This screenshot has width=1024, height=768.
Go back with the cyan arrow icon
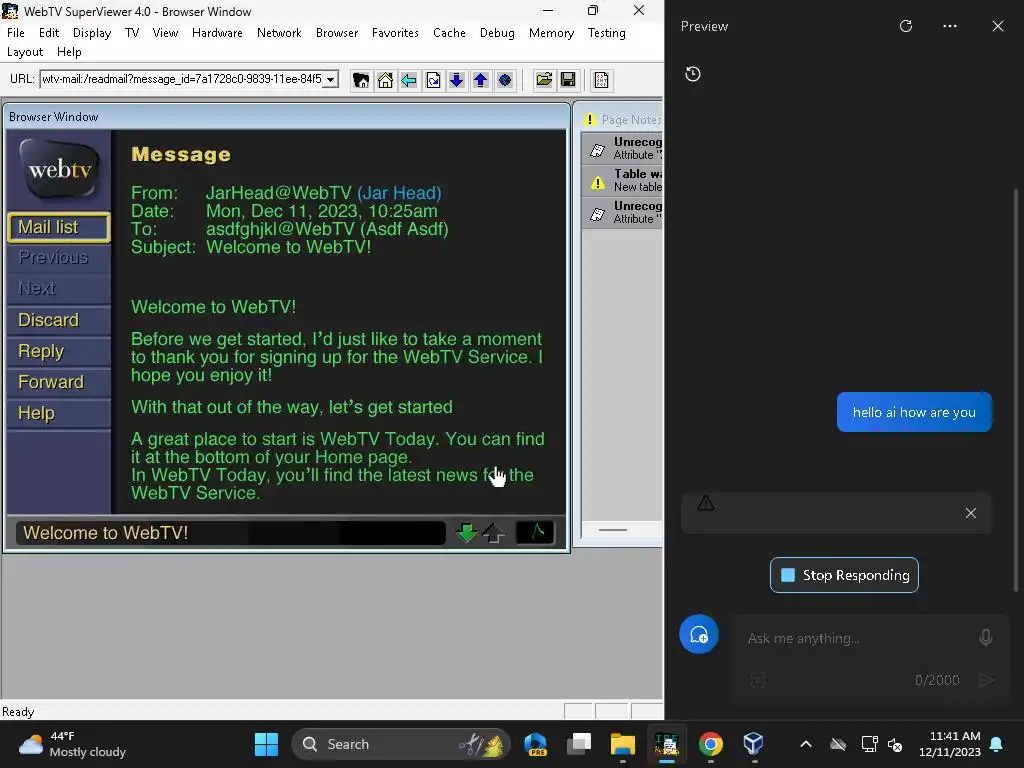pyautogui.click(x=409, y=80)
